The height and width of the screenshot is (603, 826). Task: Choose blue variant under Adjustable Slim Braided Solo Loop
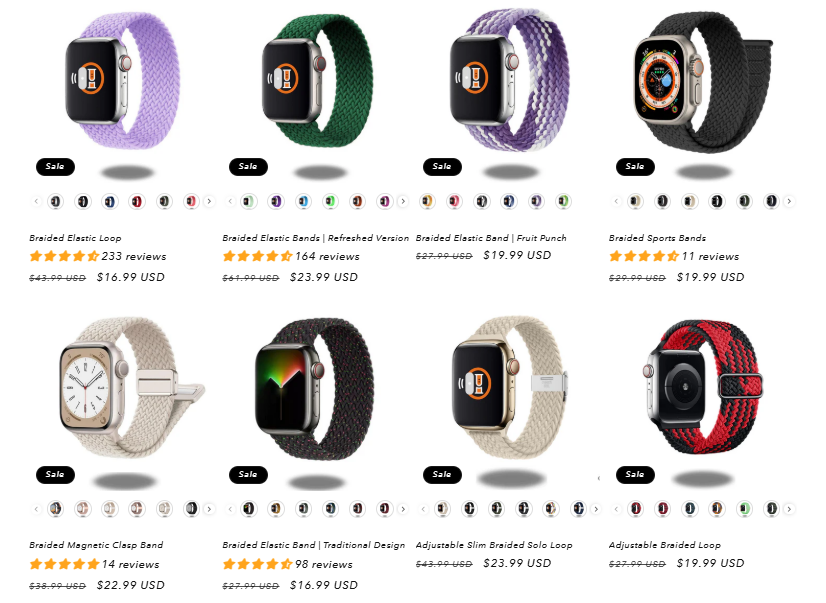coord(578,509)
